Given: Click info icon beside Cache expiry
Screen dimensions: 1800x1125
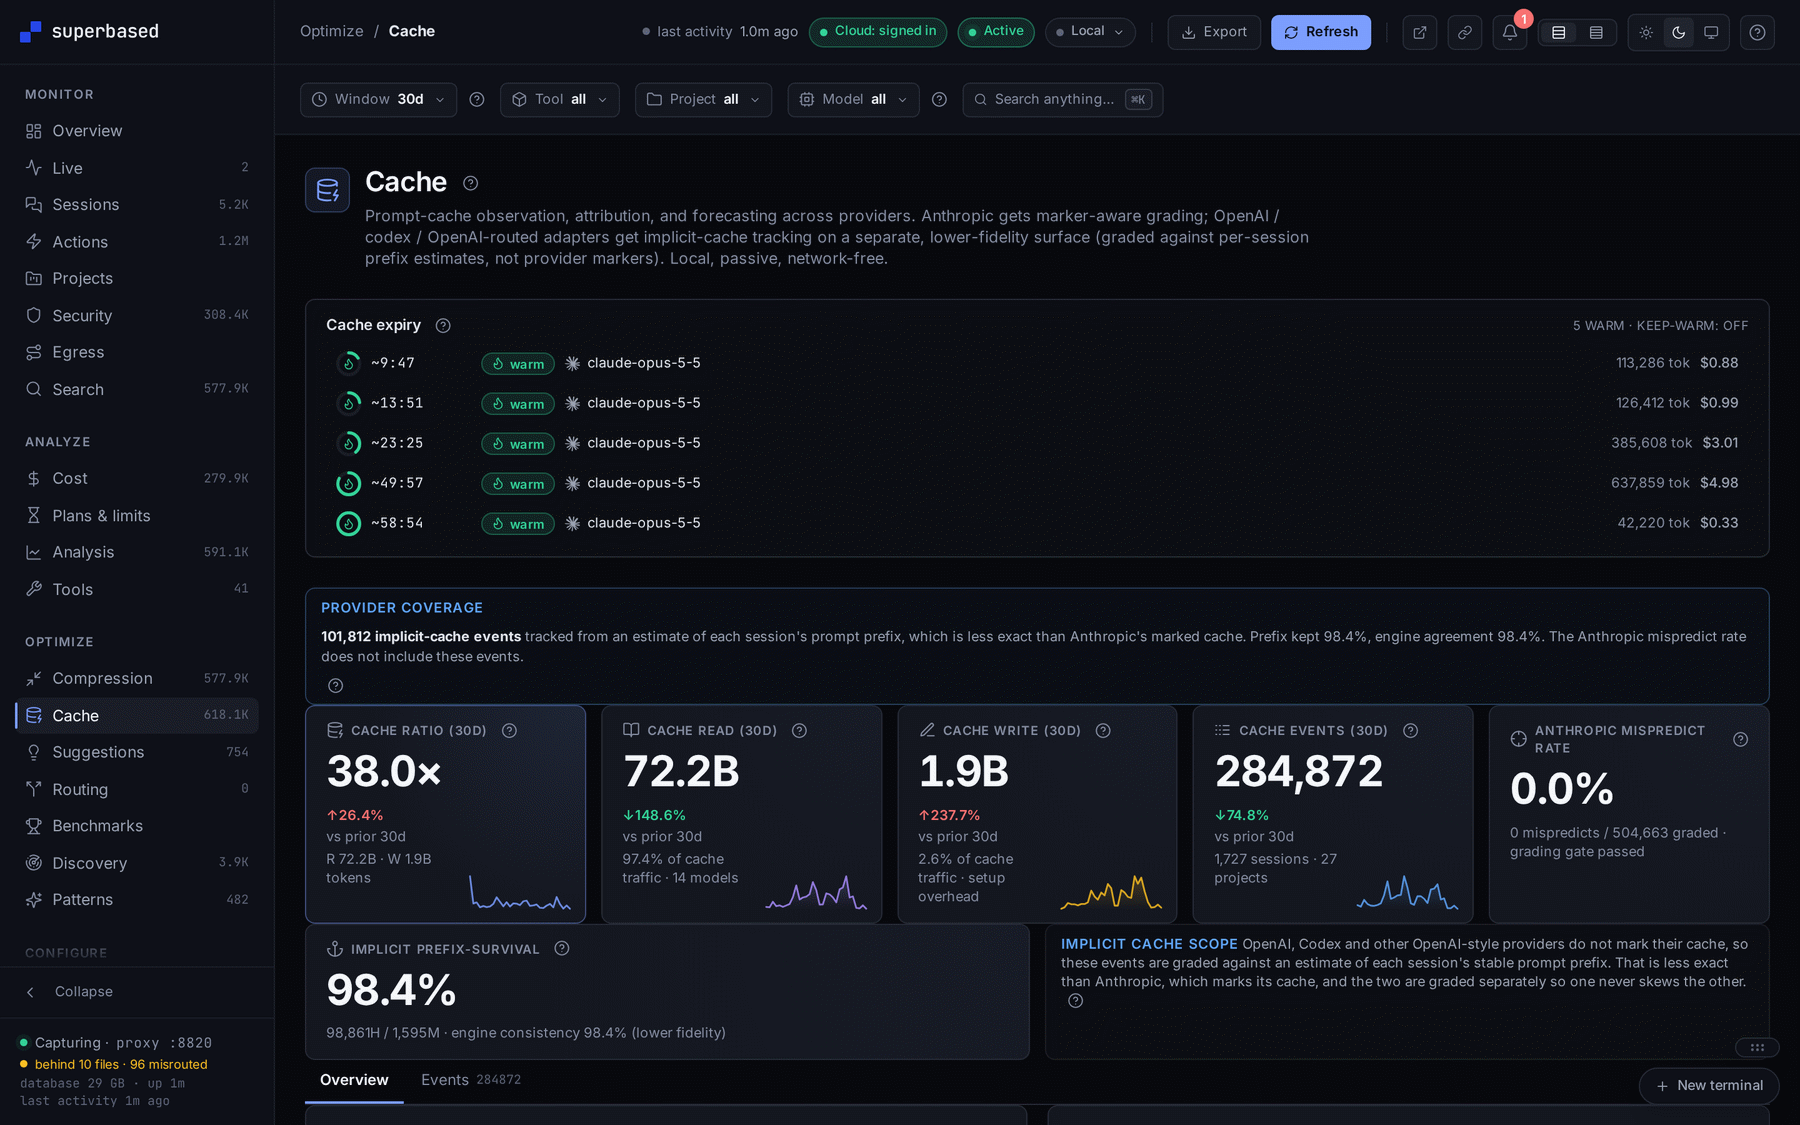Looking at the screenshot, I should point(443,325).
